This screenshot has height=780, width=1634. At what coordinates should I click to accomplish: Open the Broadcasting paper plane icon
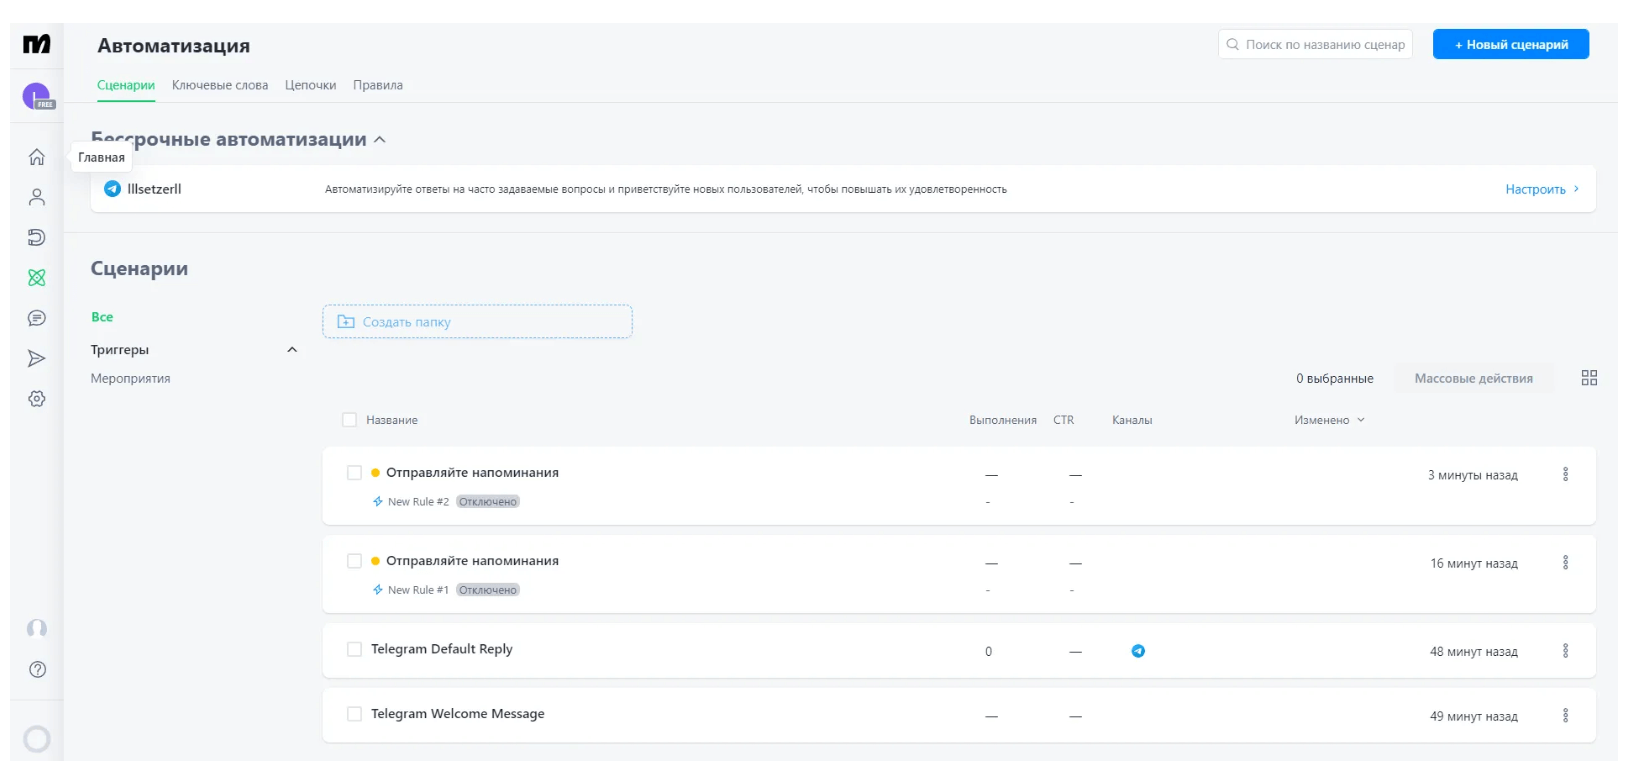[37, 358]
